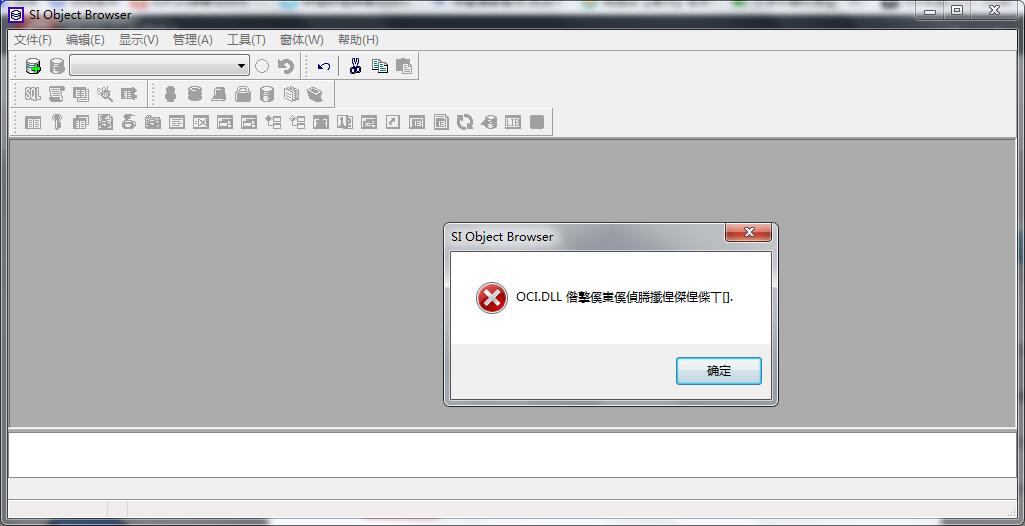Click the message output pane at bottom
This screenshot has height=526, width=1025.
click(x=512, y=455)
